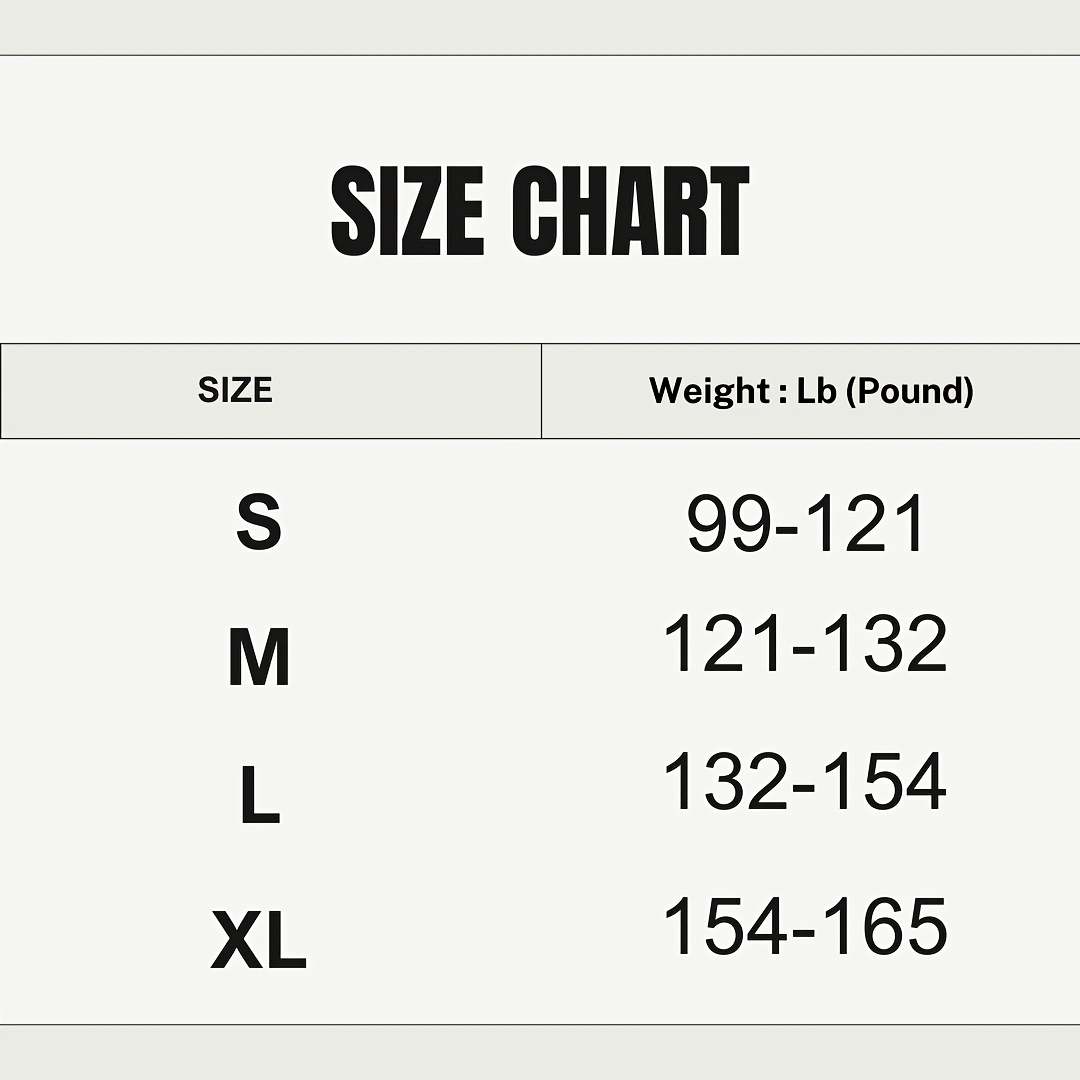Click the SIZE column header
The width and height of the screenshot is (1080, 1080).
tap(235, 390)
